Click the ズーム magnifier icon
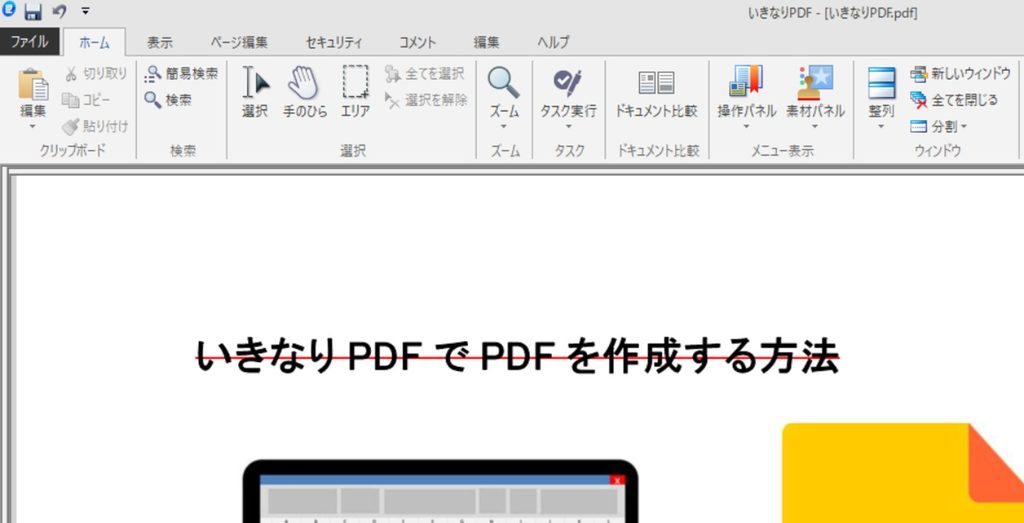 [x=504, y=83]
